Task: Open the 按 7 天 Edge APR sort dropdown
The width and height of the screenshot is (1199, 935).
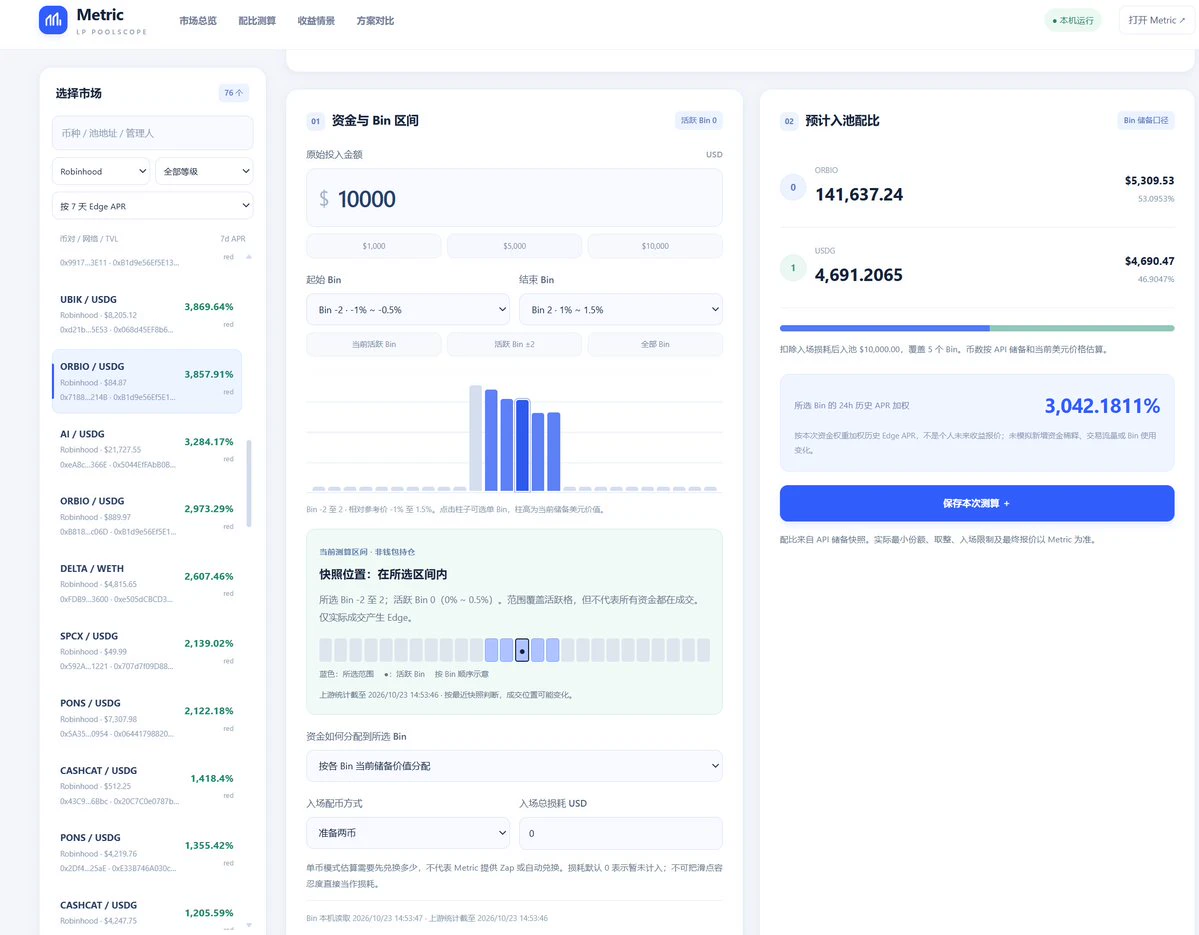Action: pos(153,206)
